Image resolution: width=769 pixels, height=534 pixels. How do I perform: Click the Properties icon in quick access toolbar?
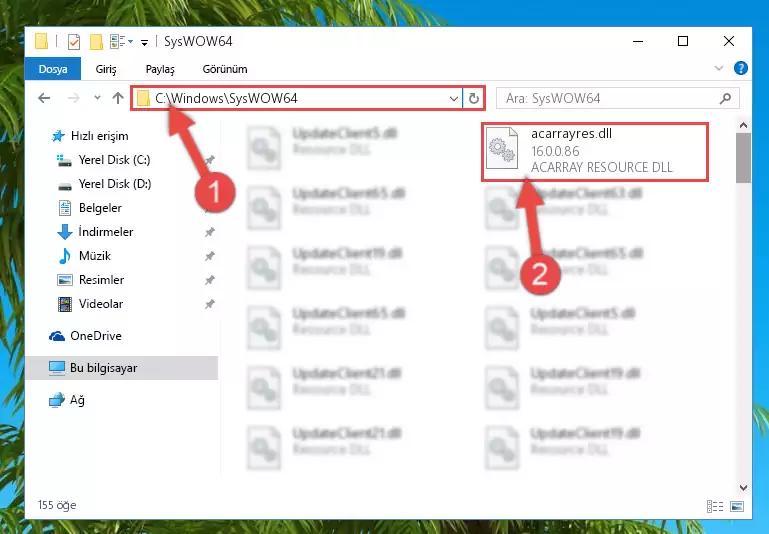74,42
